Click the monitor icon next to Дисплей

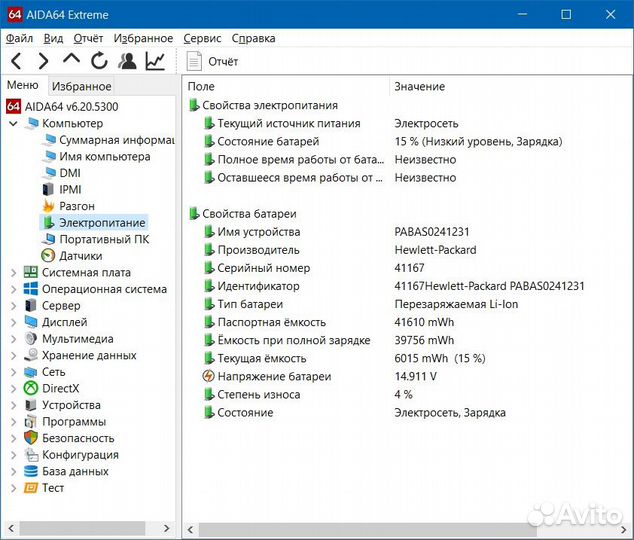(x=31, y=322)
